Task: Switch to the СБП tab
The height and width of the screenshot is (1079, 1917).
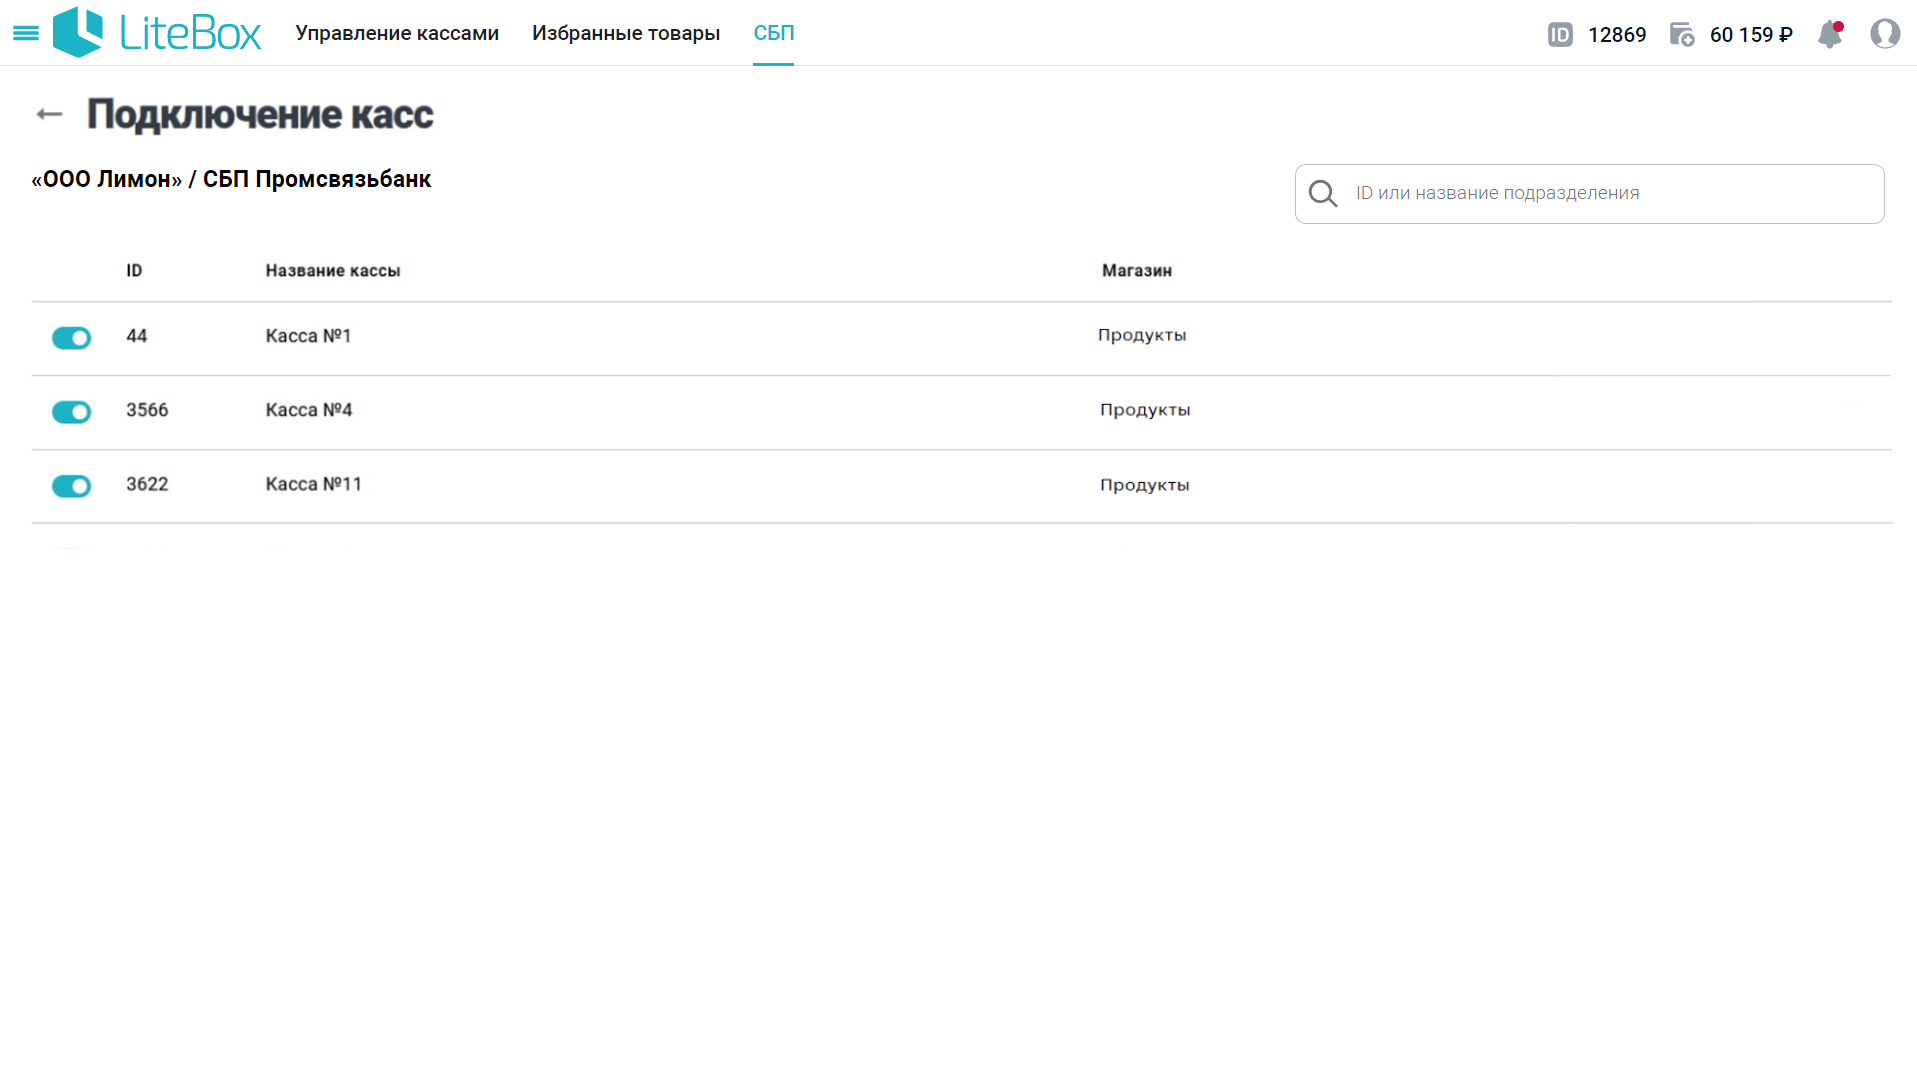Action: click(x=774, y=33)
